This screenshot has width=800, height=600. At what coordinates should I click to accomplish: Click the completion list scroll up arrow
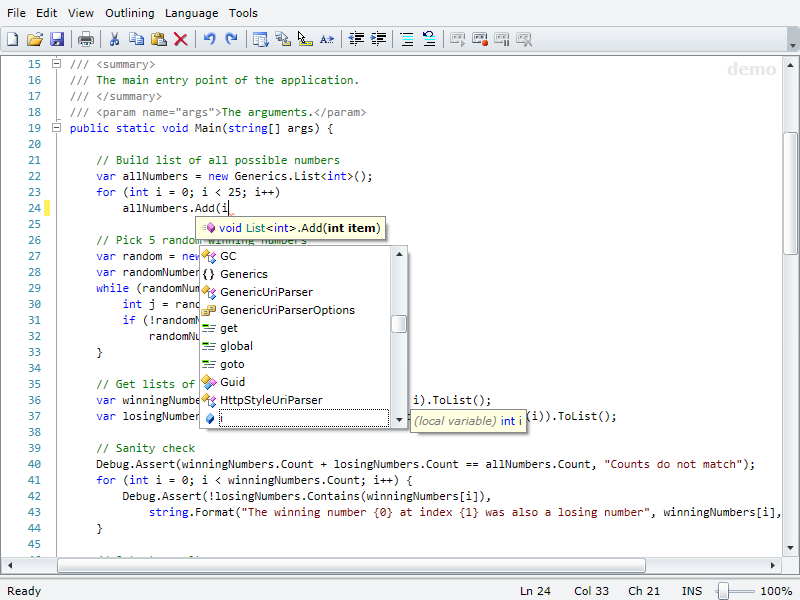tap(399, 254)
